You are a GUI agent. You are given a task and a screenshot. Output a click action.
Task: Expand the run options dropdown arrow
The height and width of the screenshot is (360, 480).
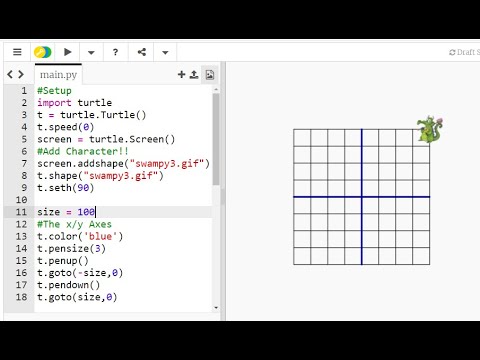91,52
